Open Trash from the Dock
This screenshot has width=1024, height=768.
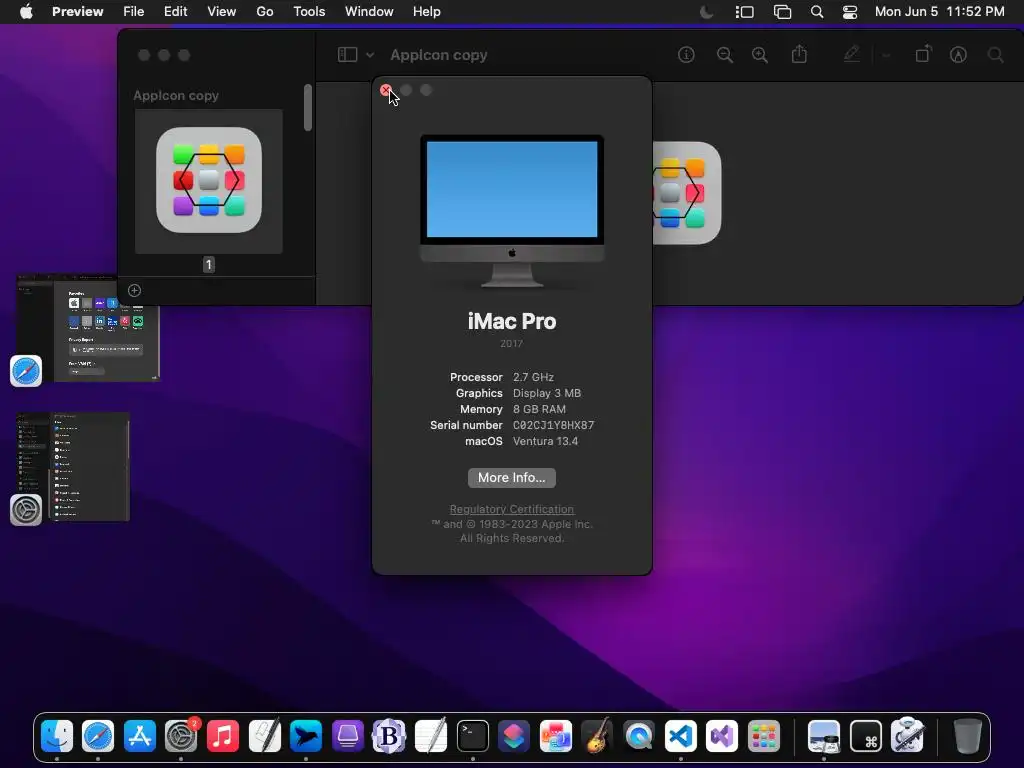[967, 736]
